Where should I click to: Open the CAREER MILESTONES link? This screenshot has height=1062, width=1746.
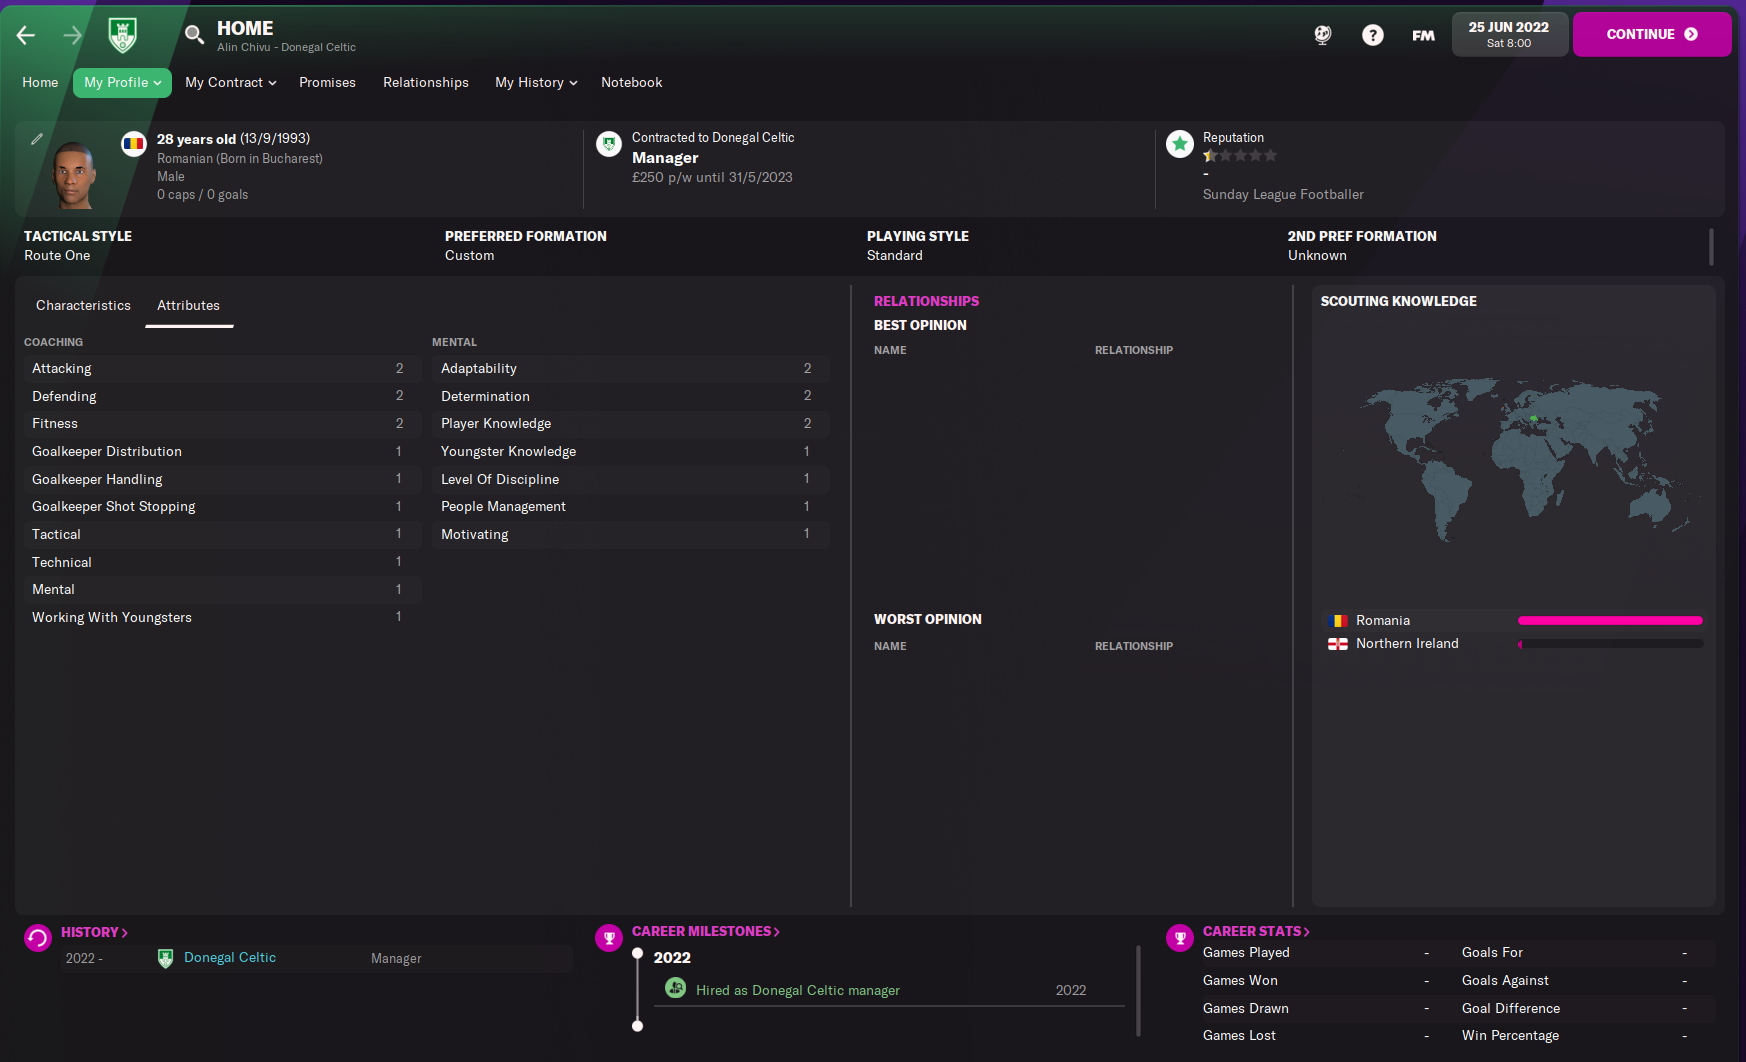point(705,931)
